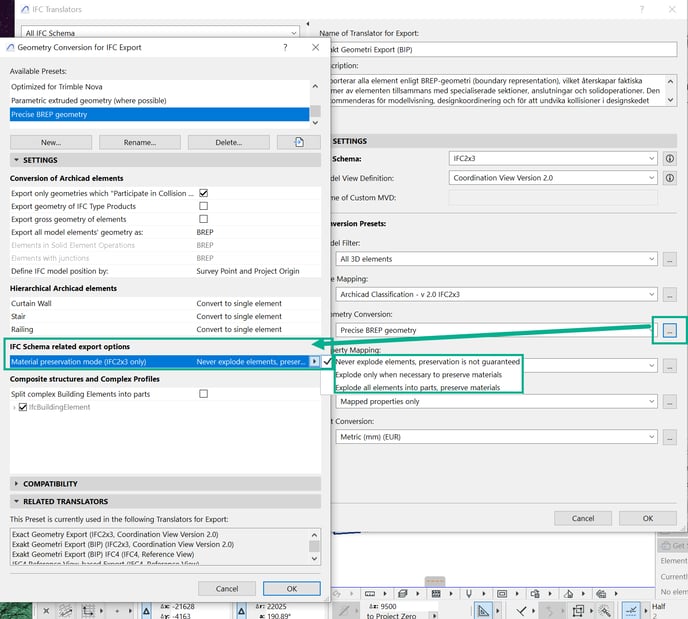This screenshot has width=688, height=619.
Task: Click the 3D box view icon in lower toolbar
Action: (402, 594)
